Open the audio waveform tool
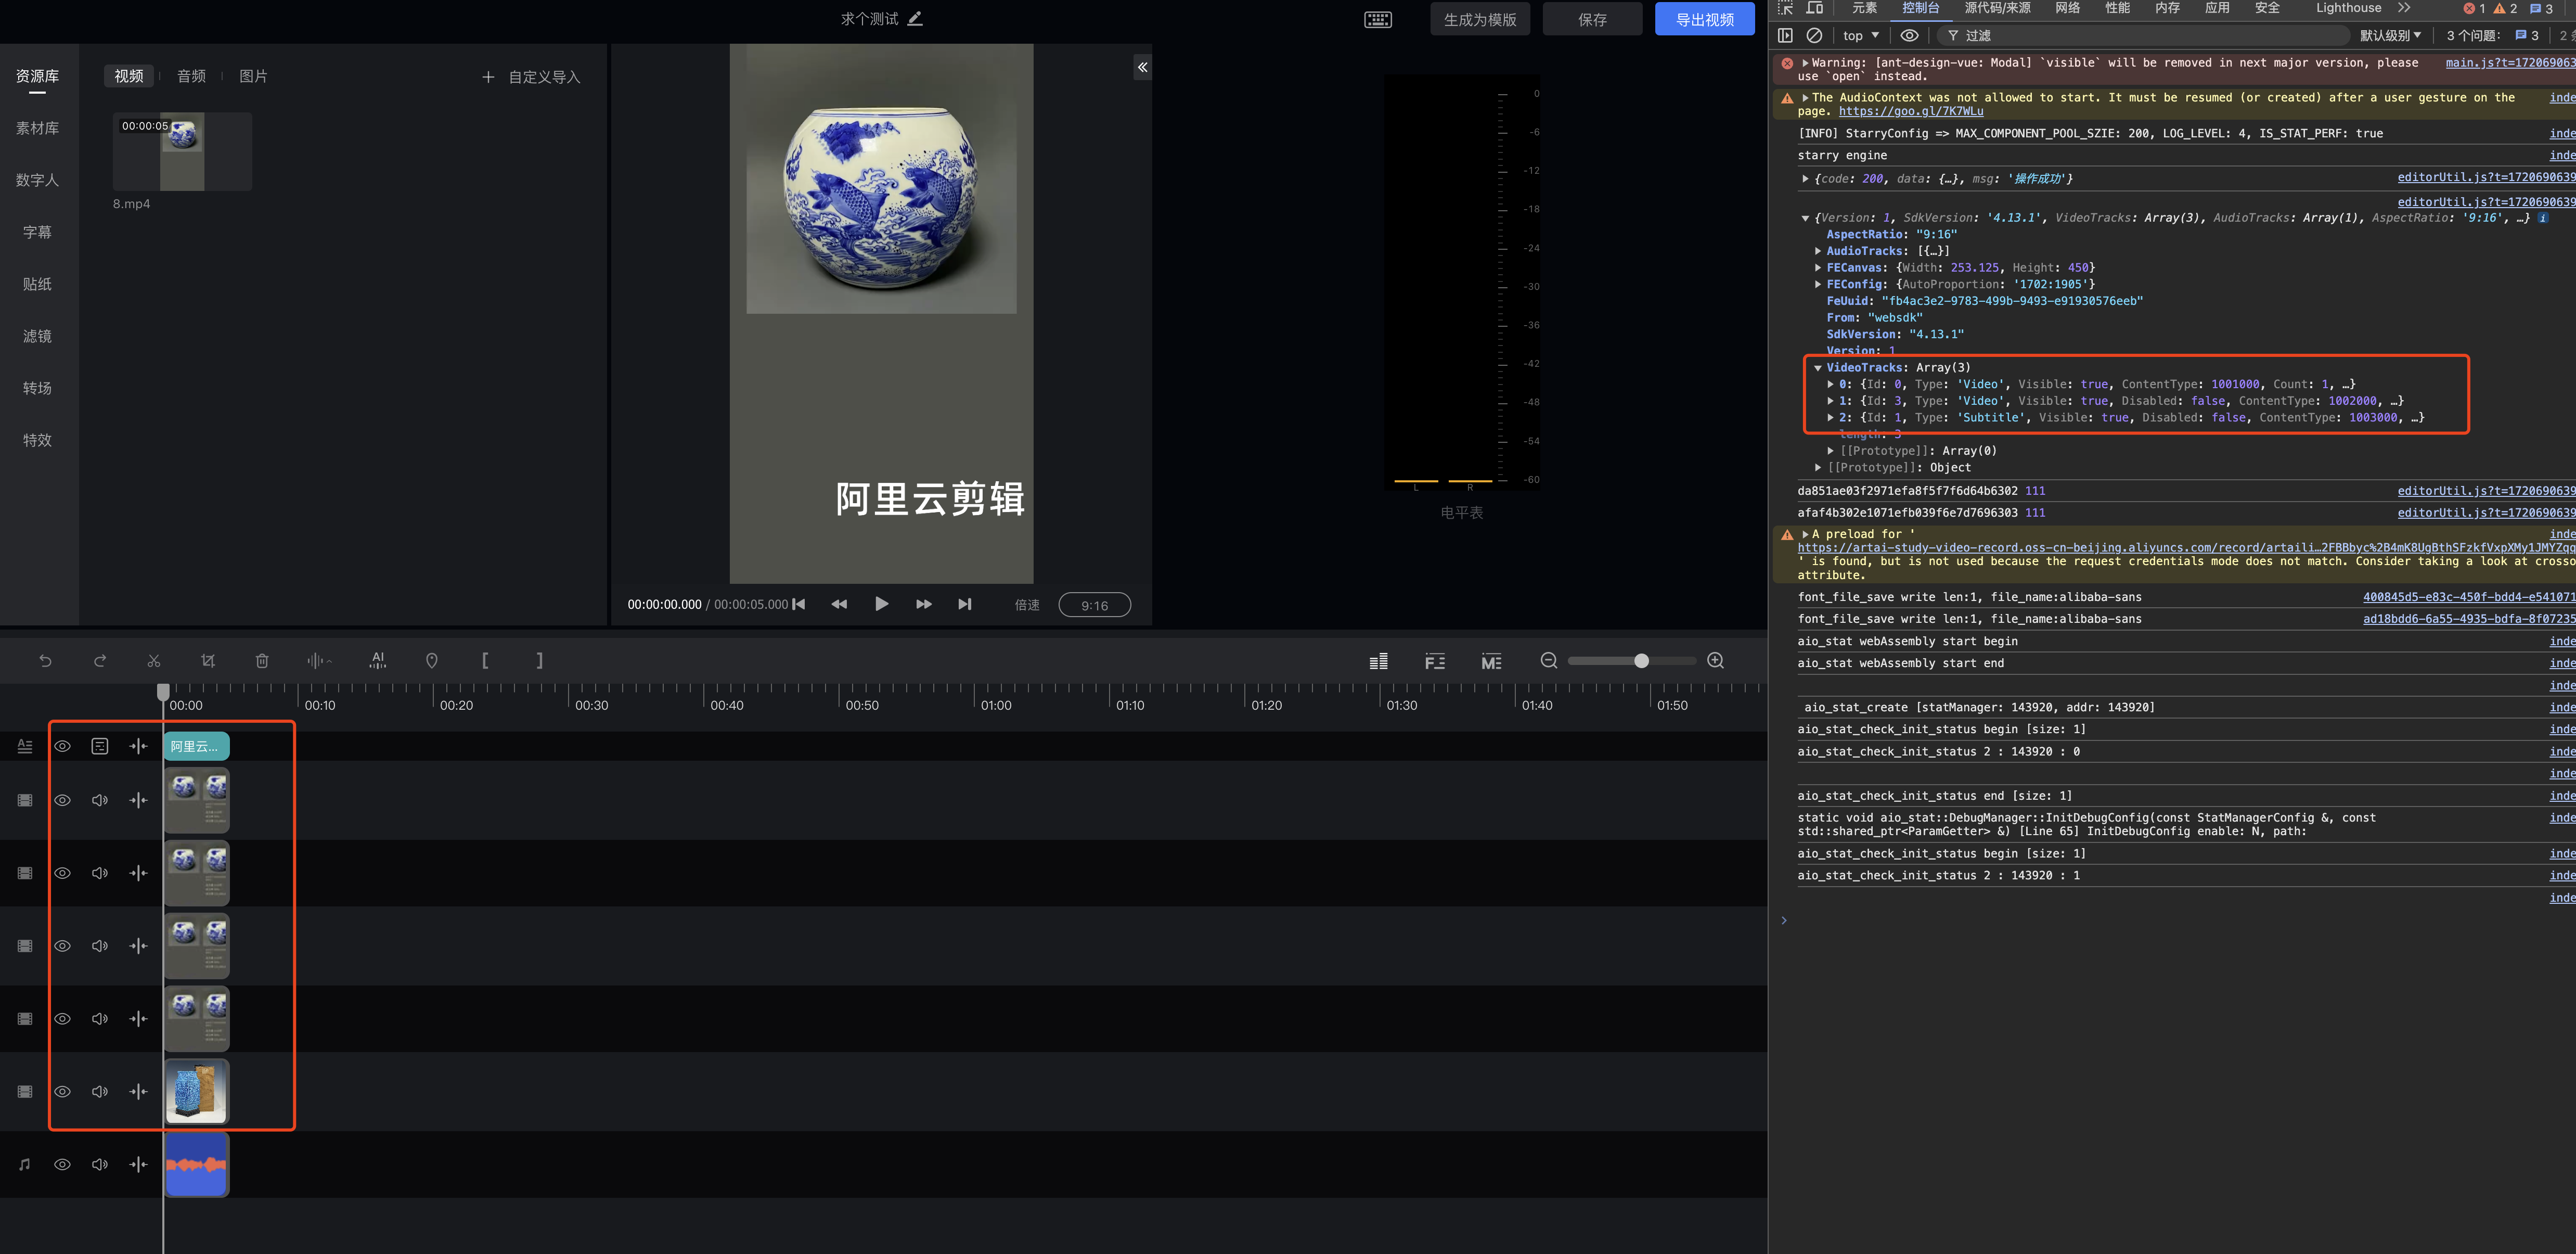The width and height of the screenshot is (2576, 1254). click(319, 661)
